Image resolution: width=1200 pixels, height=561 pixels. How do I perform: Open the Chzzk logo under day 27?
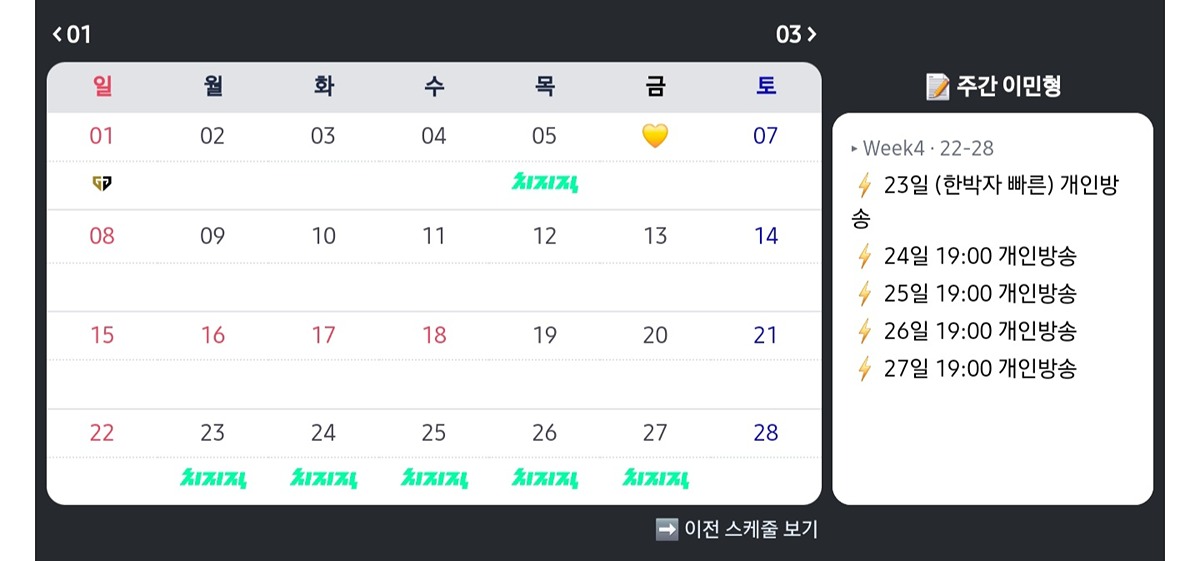655,479
